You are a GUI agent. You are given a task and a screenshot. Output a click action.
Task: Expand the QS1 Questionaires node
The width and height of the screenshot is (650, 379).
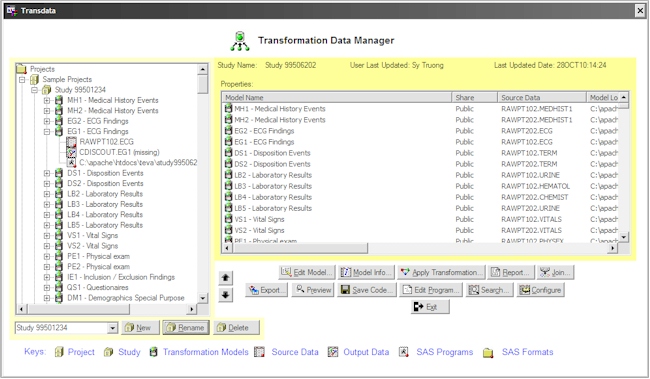[x=47, y=287]
